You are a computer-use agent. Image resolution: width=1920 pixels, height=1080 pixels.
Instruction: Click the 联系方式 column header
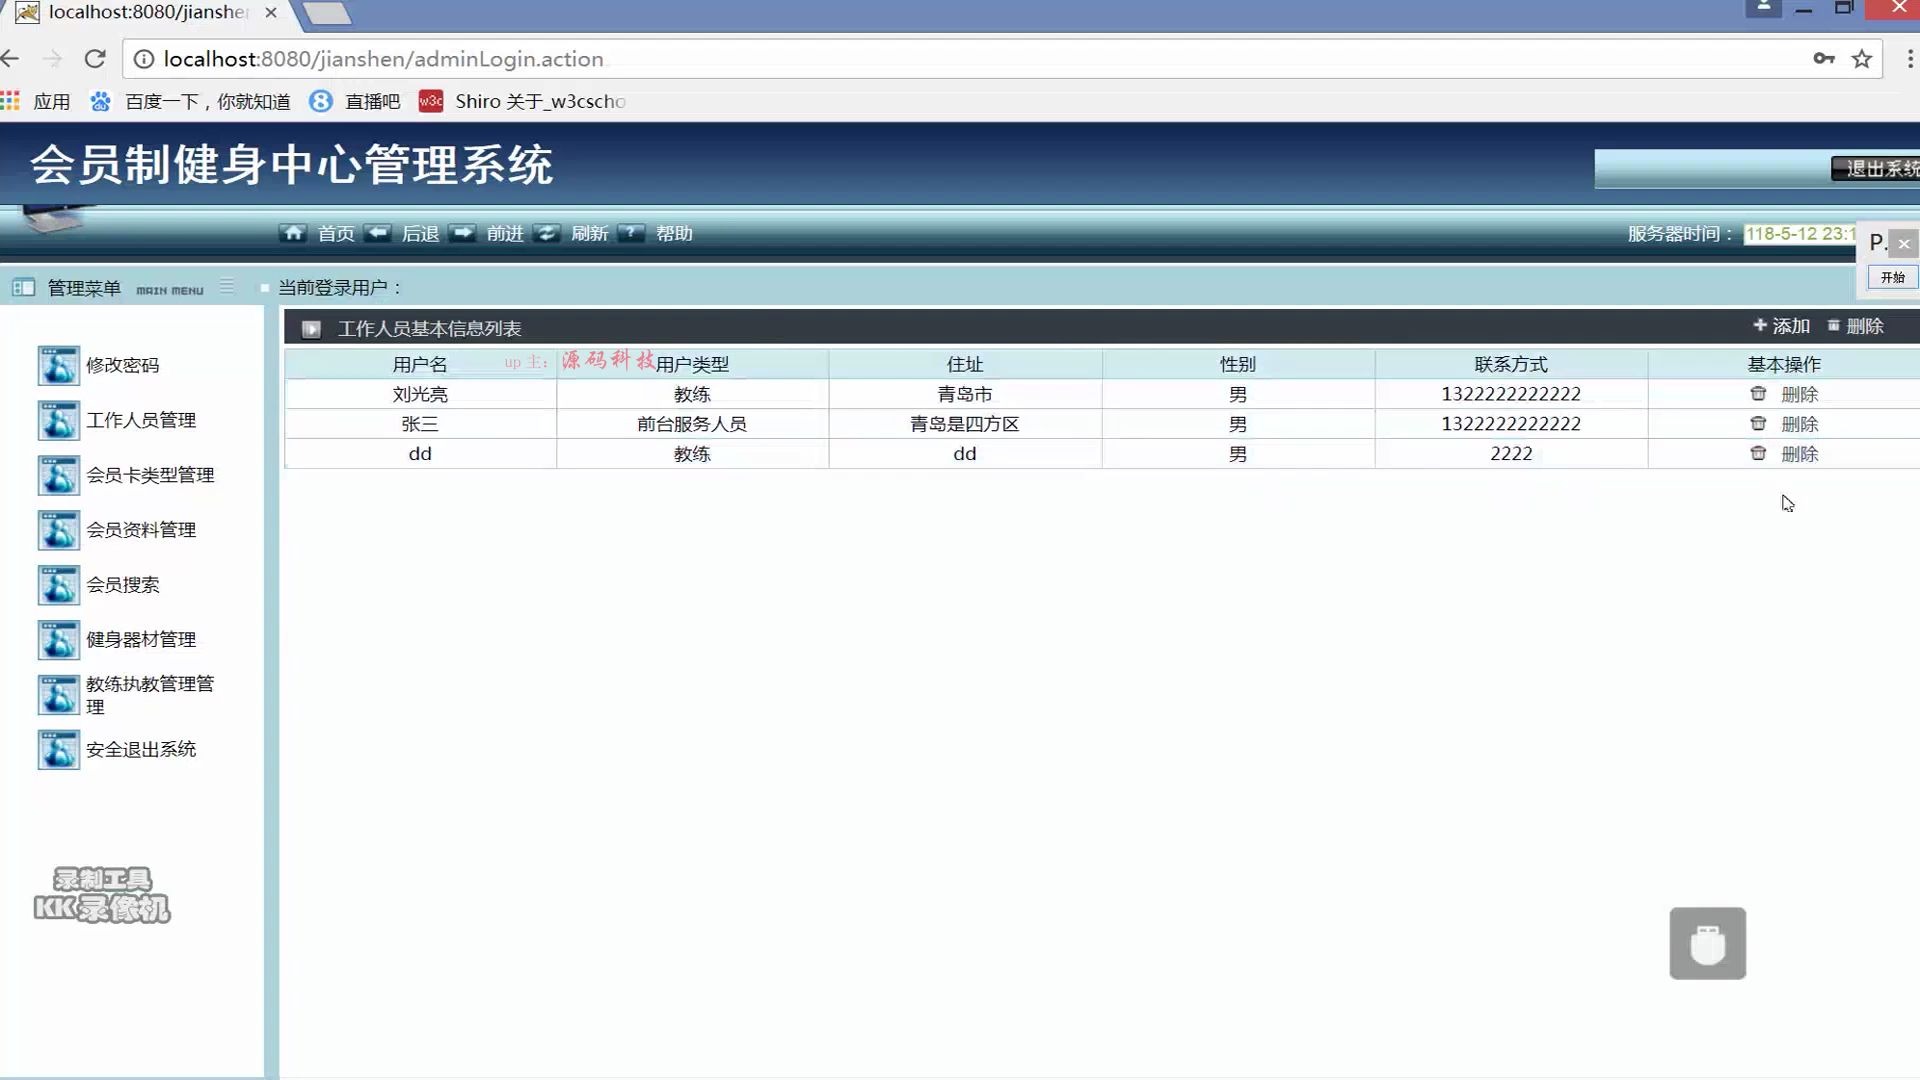[1511, 364]
